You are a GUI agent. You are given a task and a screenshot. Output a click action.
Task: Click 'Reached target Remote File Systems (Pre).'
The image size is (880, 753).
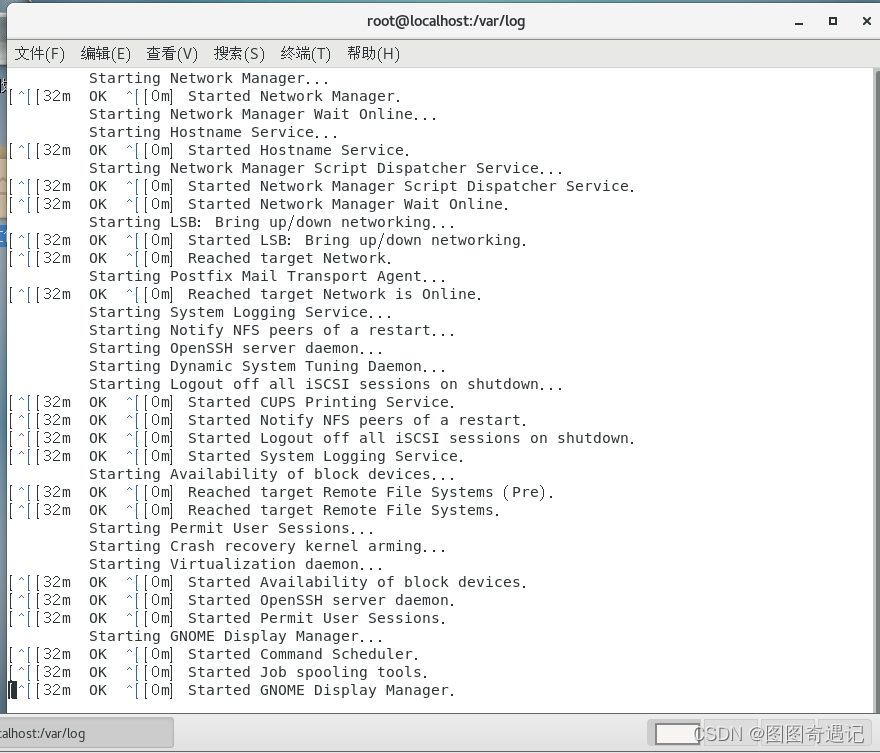pos(370,492)
